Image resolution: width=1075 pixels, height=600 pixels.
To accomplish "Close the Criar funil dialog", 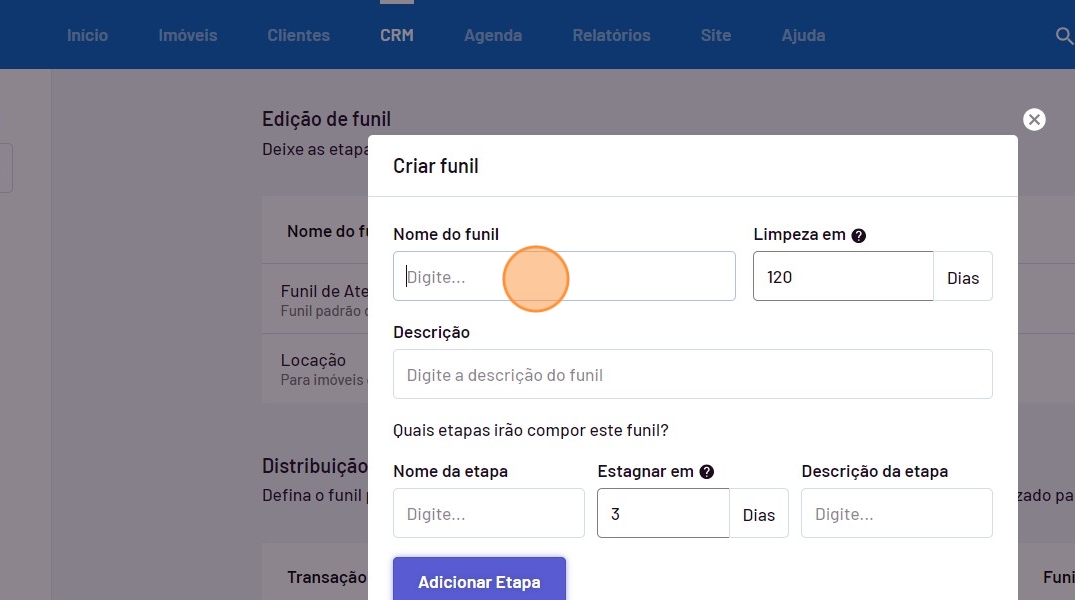I will click(x=1034, y=120).
